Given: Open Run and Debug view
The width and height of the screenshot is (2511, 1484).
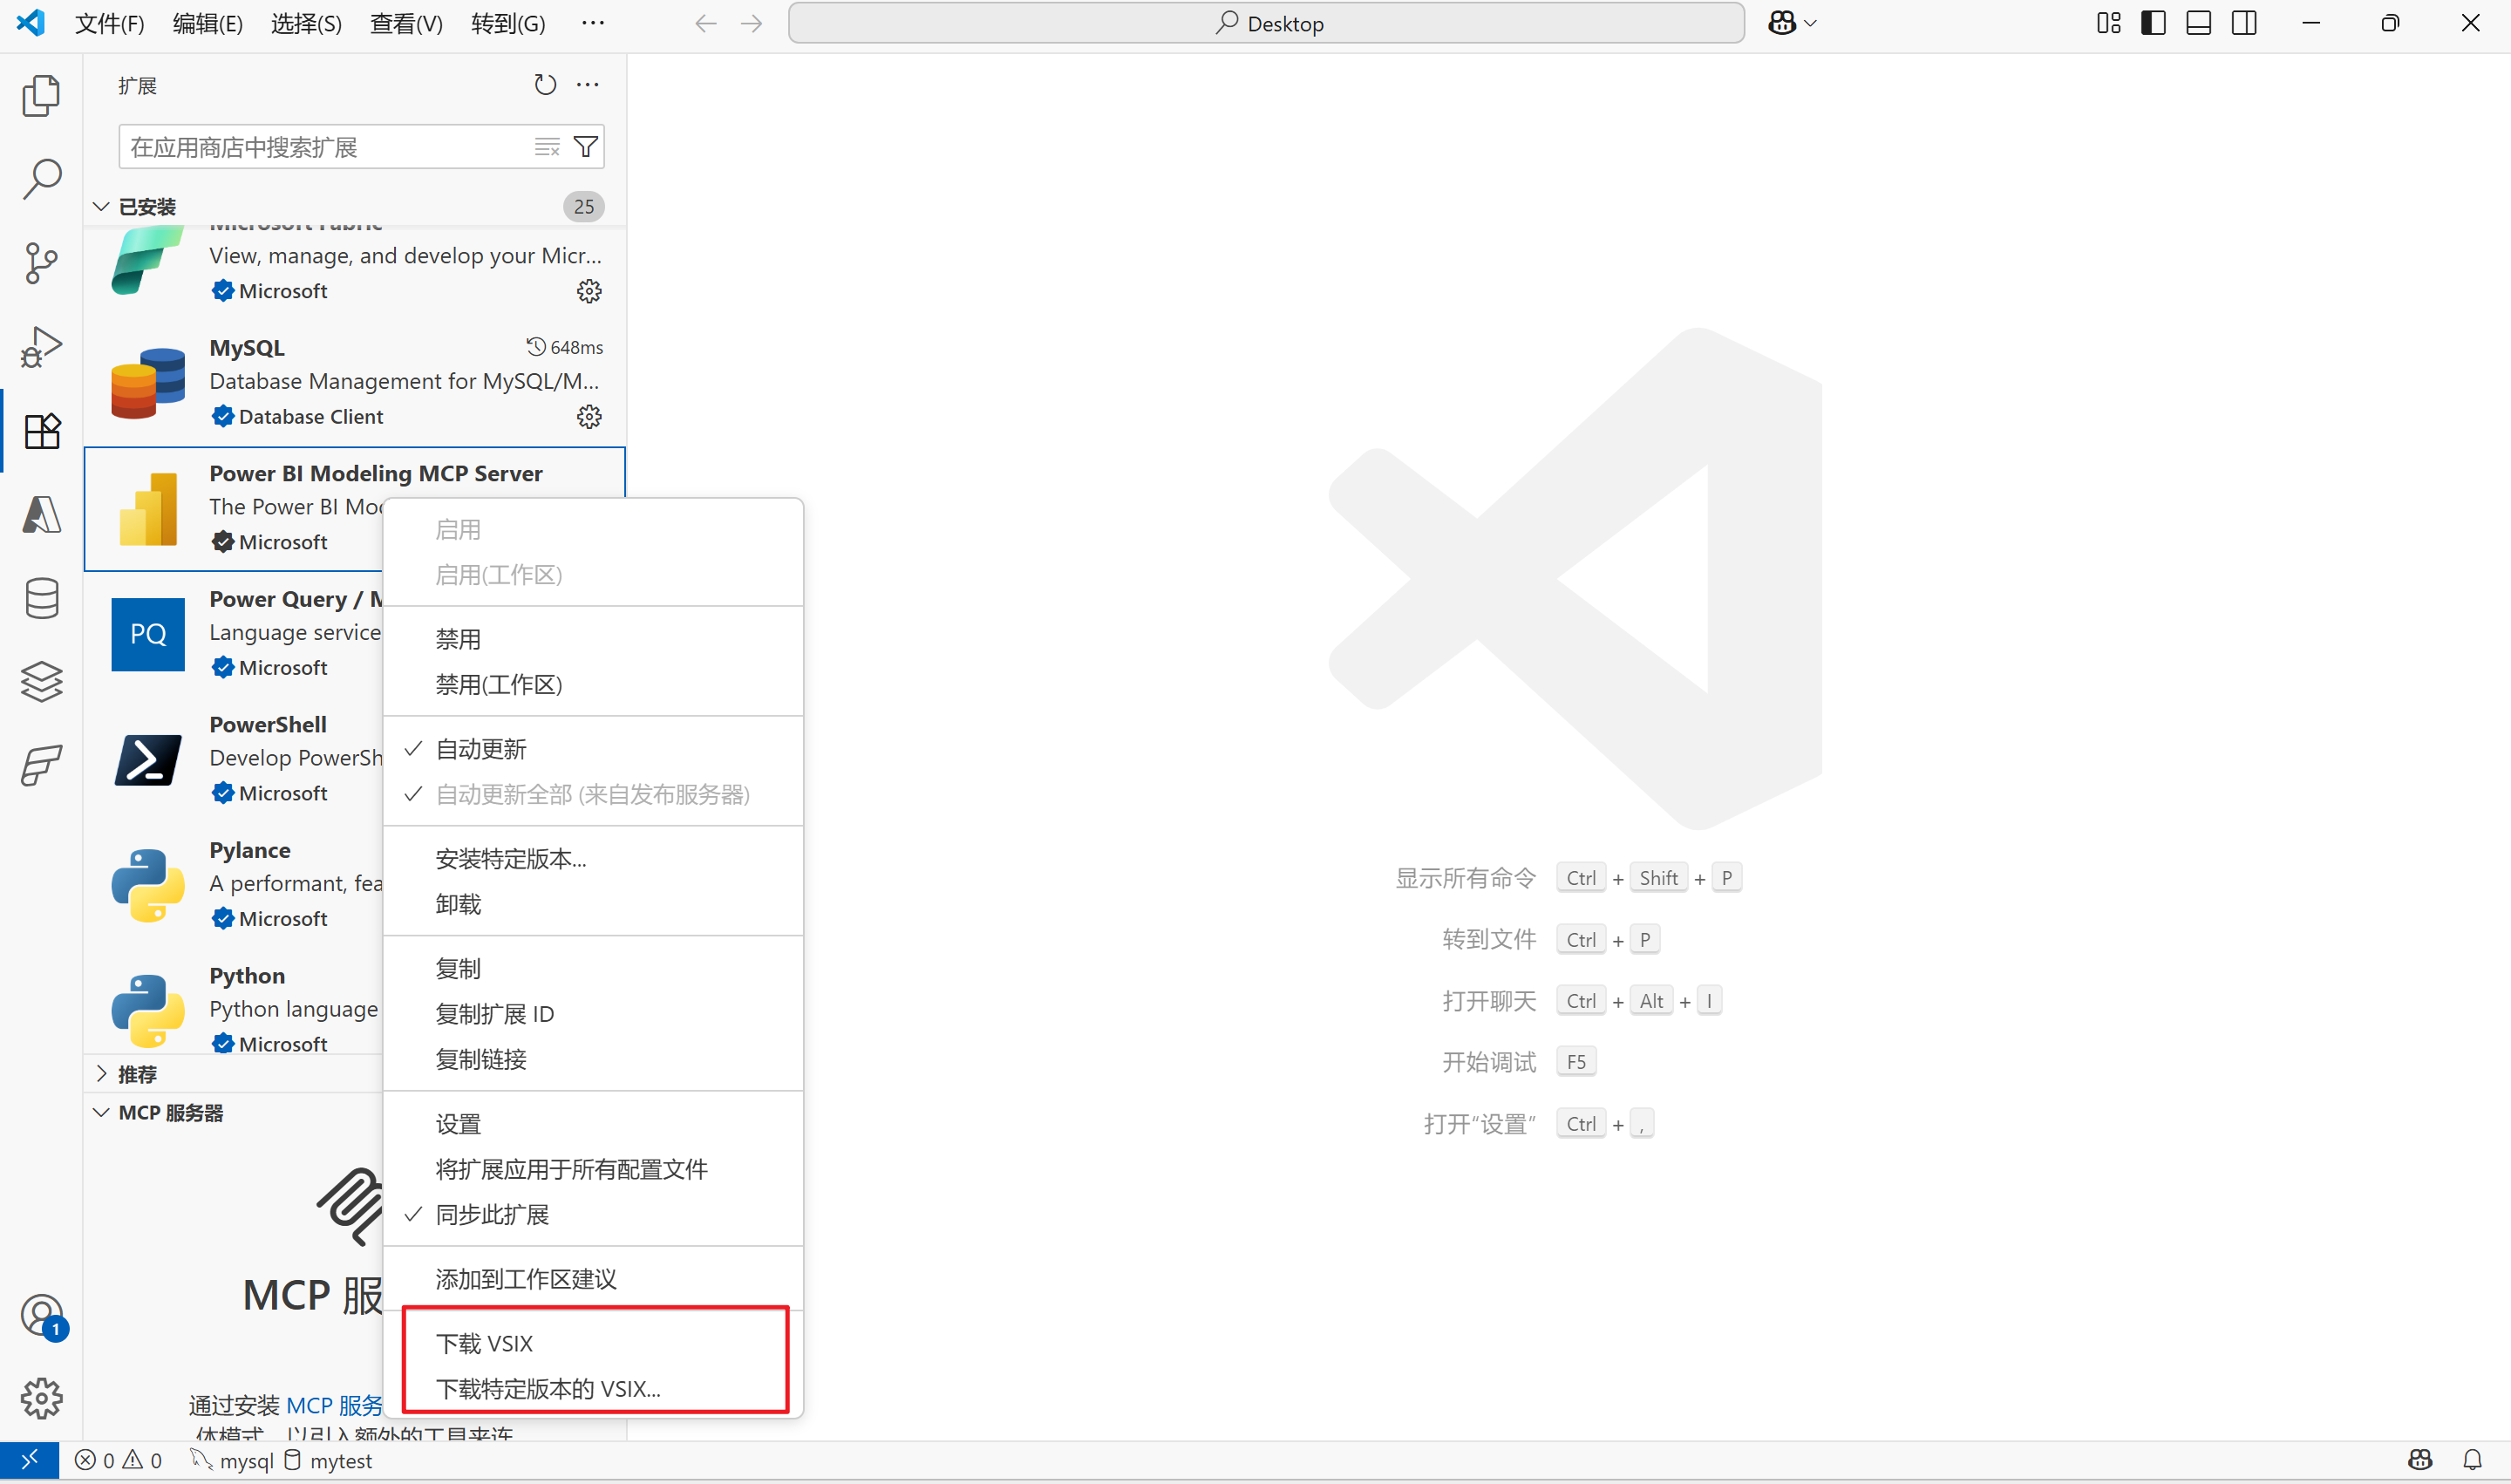Looking at the screenshot, I should point(41,347).
